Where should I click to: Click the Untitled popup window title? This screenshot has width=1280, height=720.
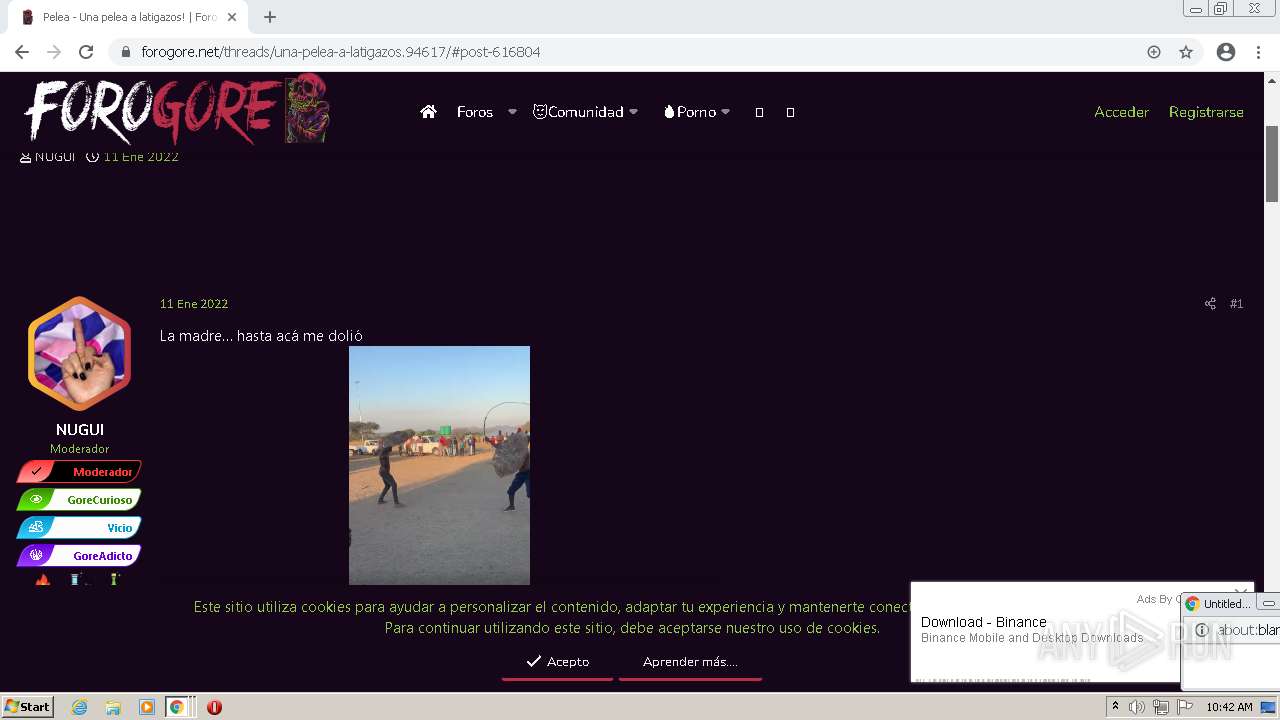tap(1226, 604)
